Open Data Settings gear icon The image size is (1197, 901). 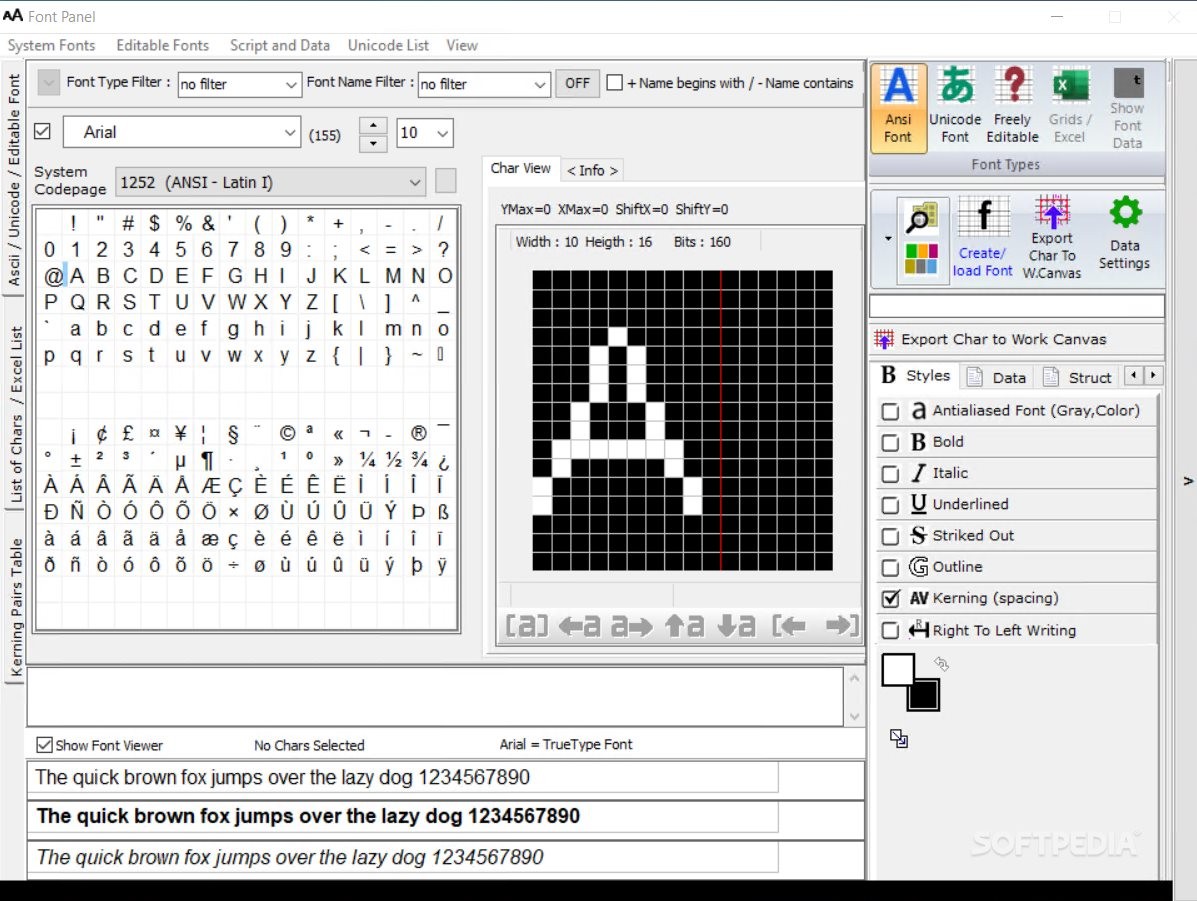1124,234
